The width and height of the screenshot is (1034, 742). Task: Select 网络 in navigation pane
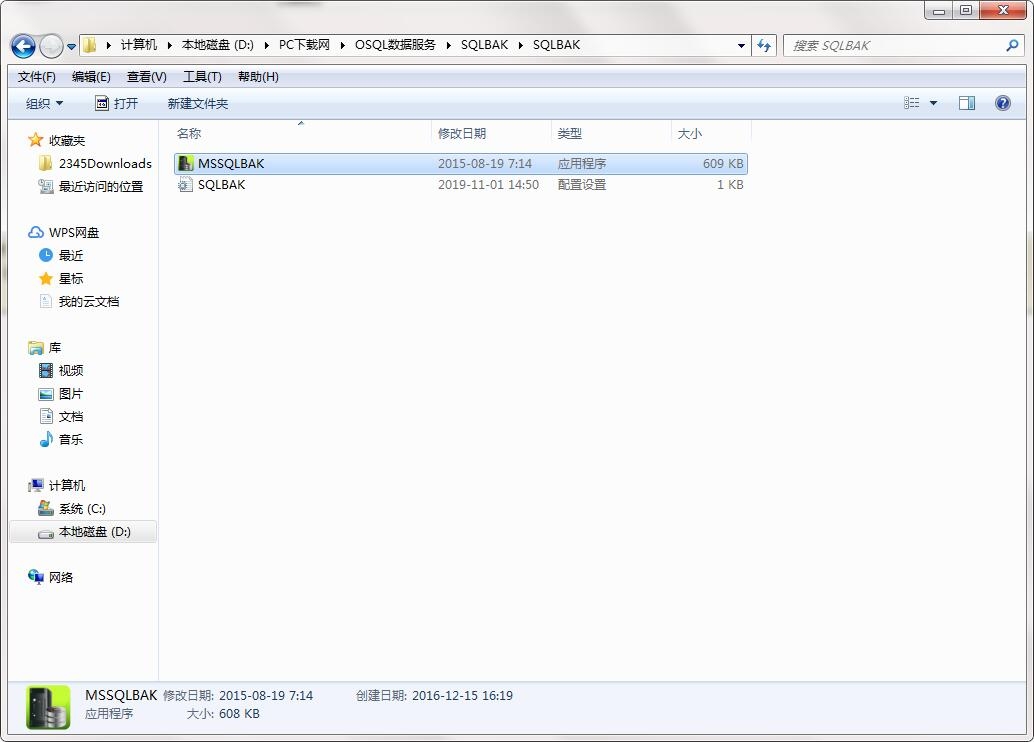[61, 578]
